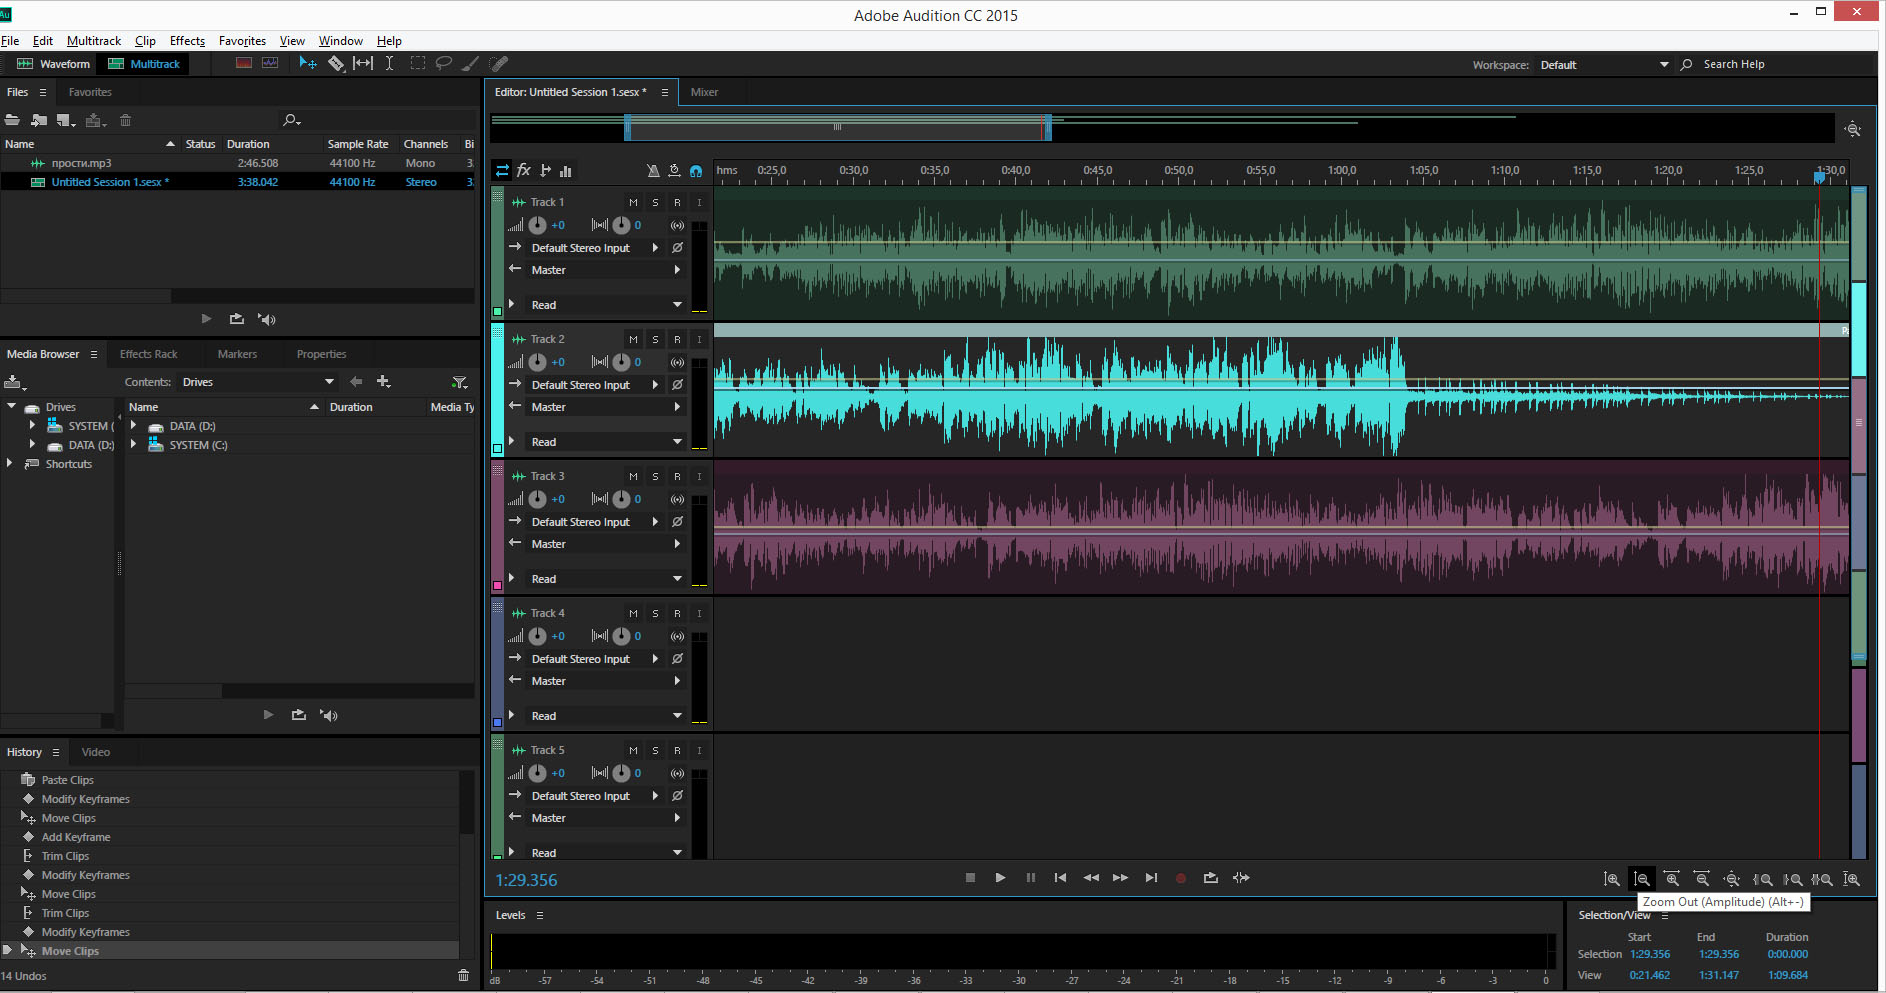This screenshot has height=993, width=1886.
Task: Select the Razor tool in toolbar
Action: (x=336, y=63)
